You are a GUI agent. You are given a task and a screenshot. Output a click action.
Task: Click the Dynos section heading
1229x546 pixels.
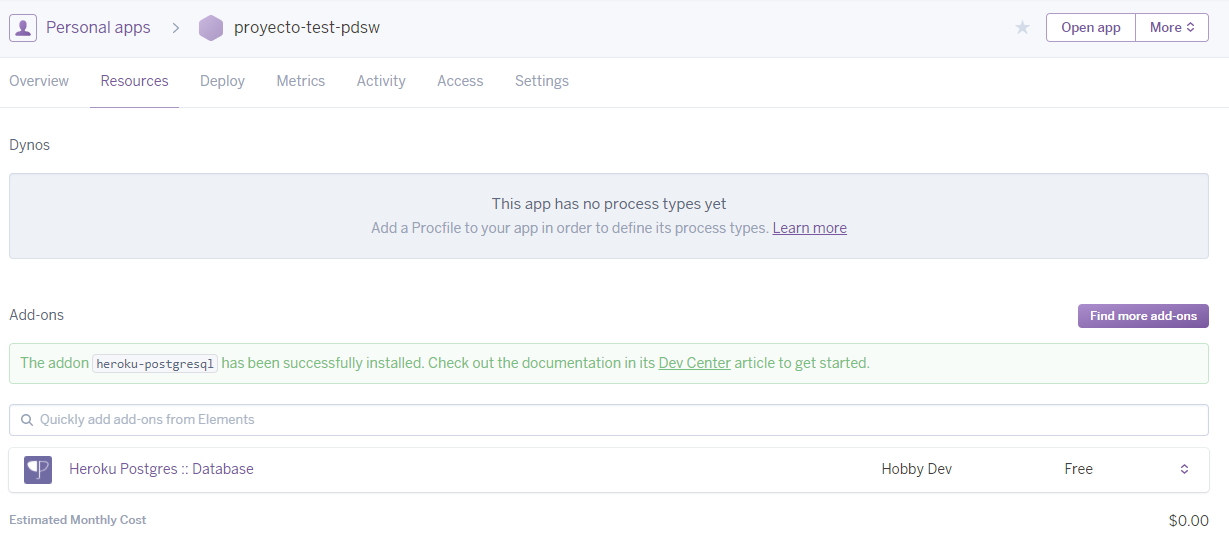point(29,145)
